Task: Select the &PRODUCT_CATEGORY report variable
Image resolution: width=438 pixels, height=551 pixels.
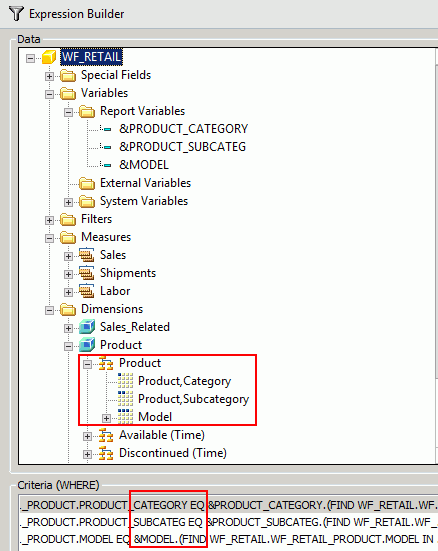Action: pos(183,129)
